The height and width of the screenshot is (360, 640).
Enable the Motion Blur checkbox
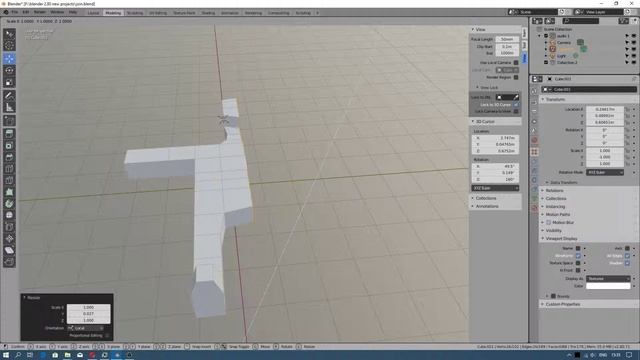tap(549, 222)
